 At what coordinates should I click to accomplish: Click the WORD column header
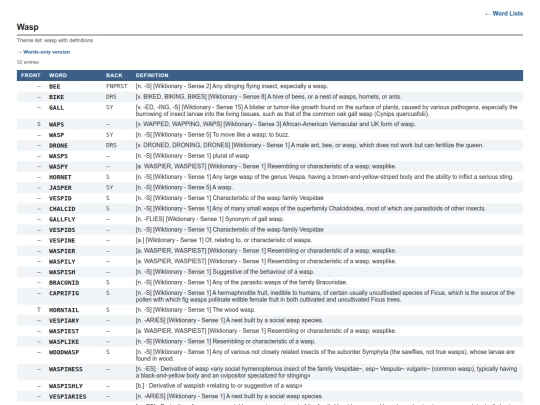58,75
